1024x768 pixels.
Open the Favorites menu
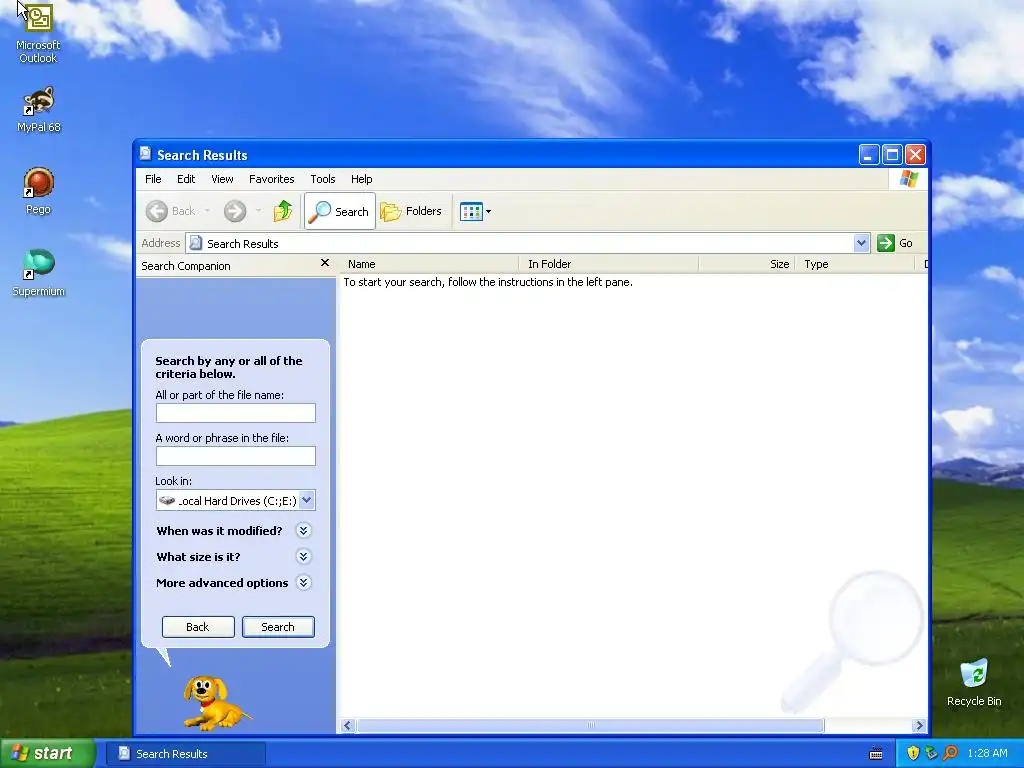[272, 179]
